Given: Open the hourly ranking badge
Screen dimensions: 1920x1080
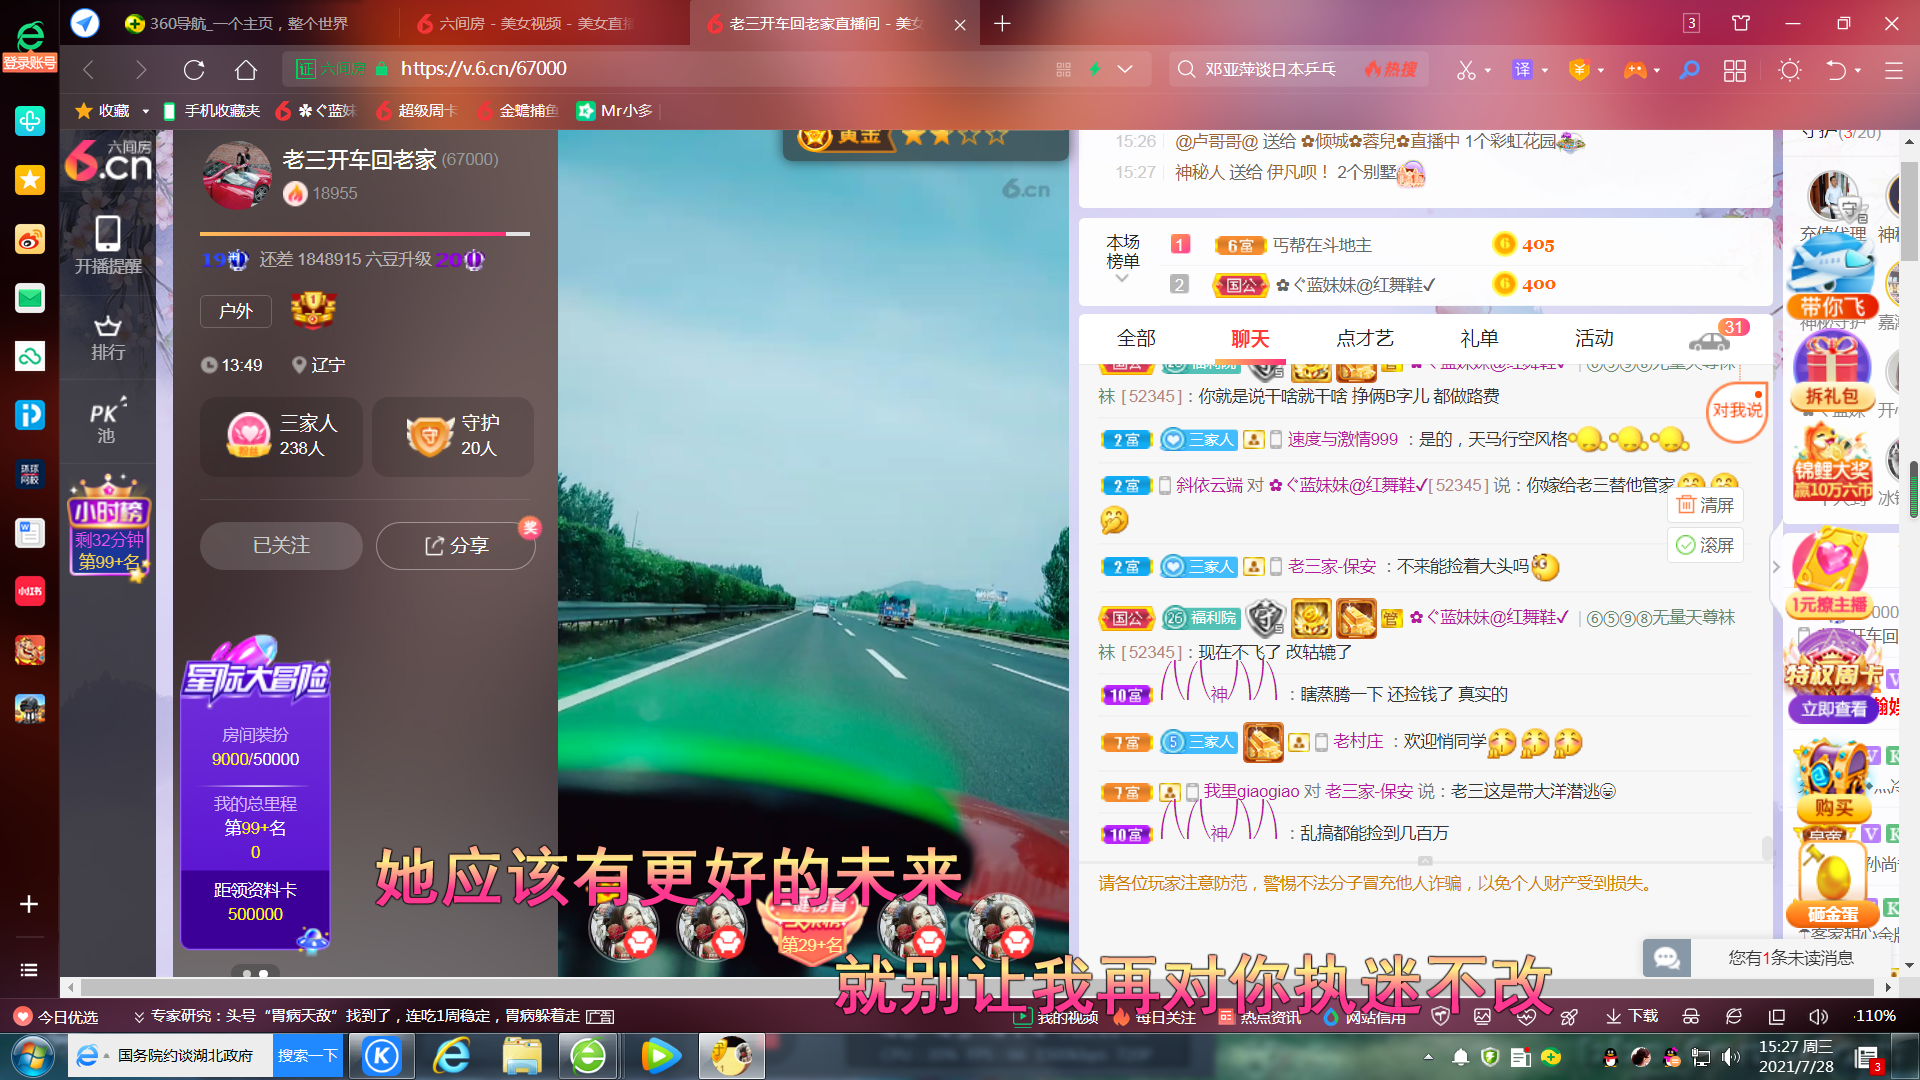Looking at the screenshot, I should click(109, 527).
